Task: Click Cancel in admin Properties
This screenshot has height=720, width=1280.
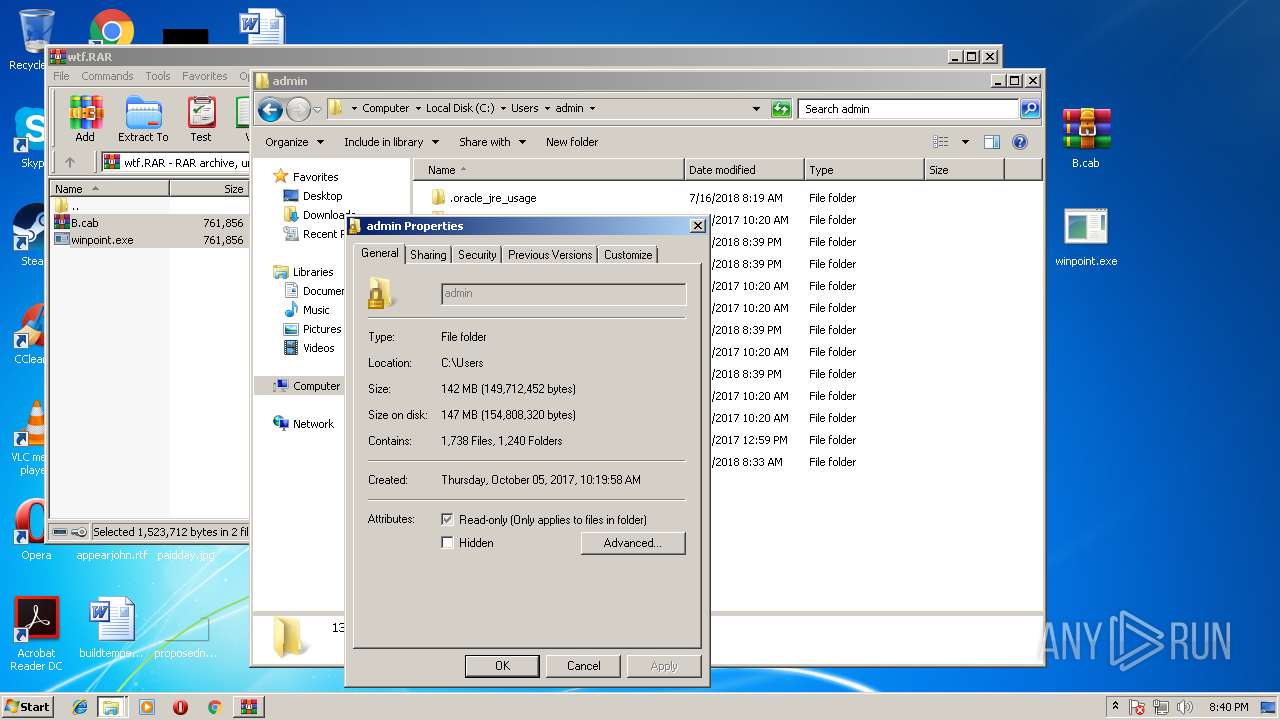Action: click(x=583, y=665)
